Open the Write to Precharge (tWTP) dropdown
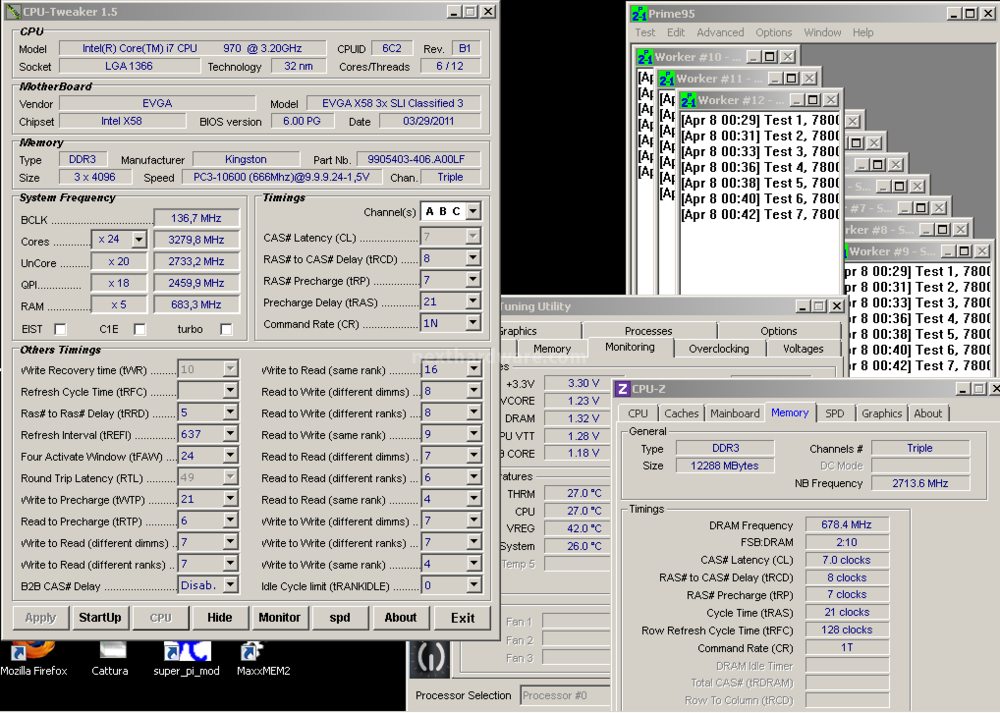The image size is (1000, 713). [230, 499]
